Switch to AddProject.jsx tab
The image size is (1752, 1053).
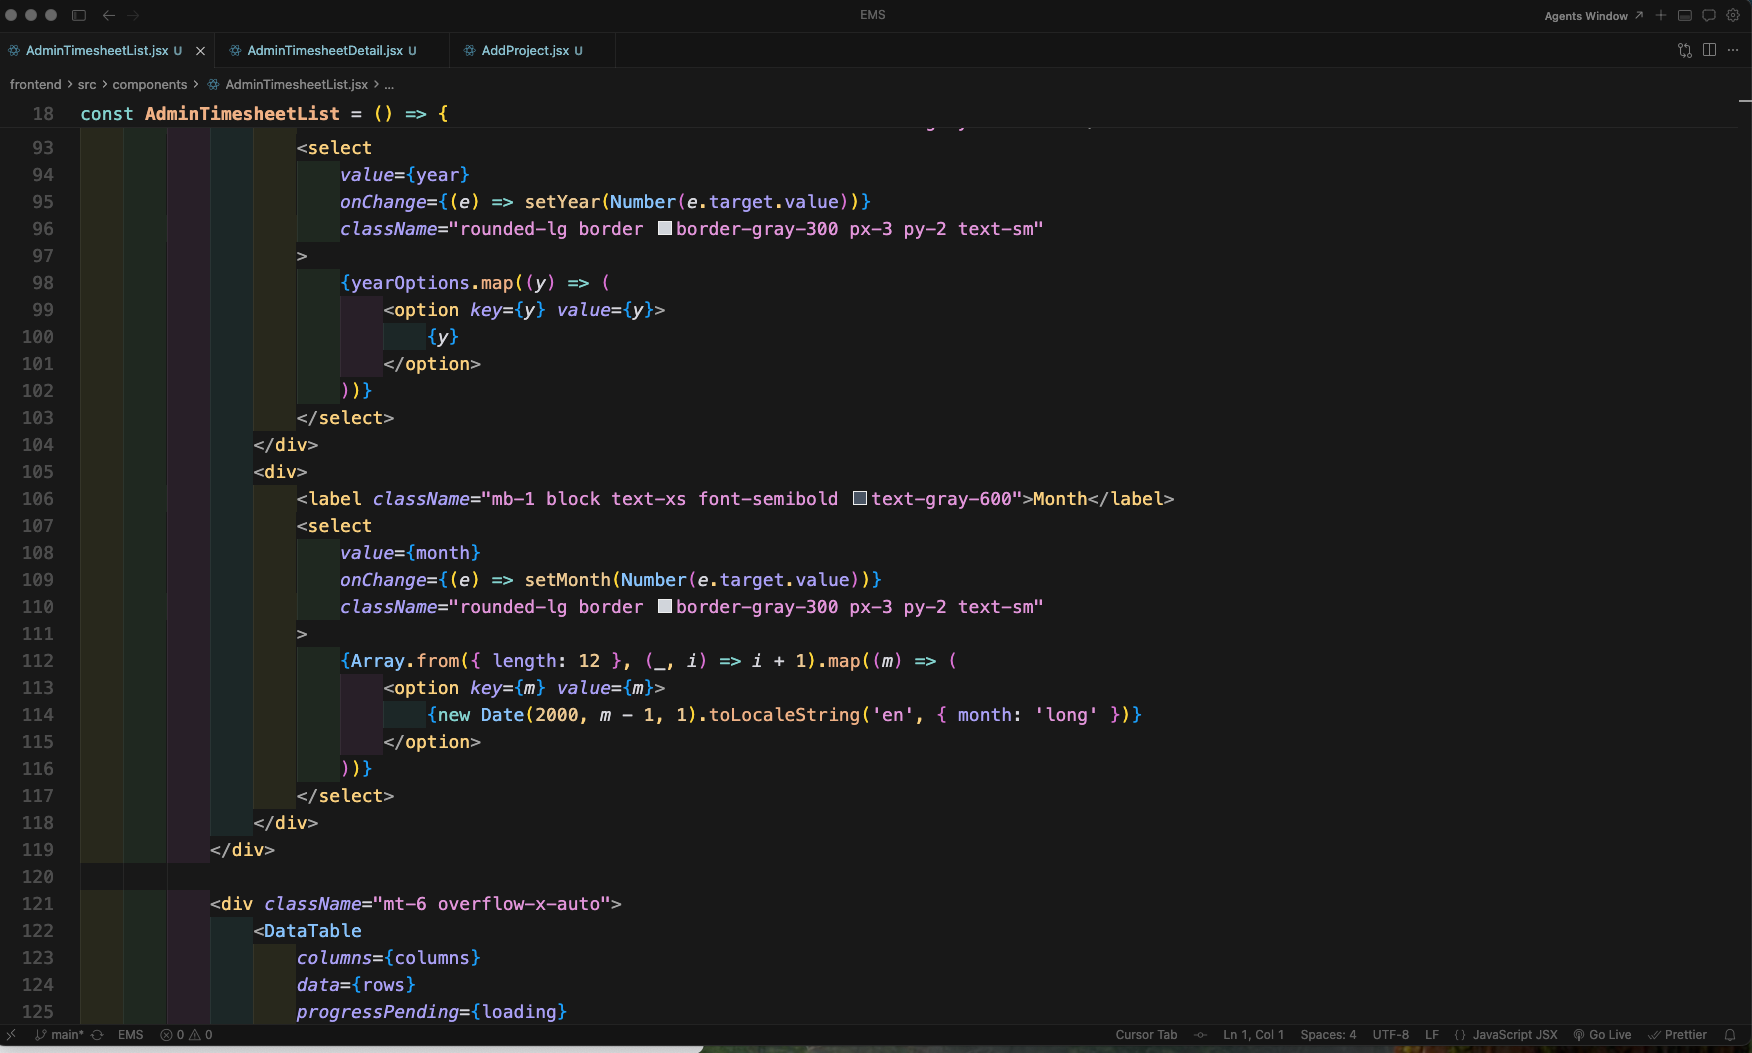pyautogui.click(x=525, y=50)
